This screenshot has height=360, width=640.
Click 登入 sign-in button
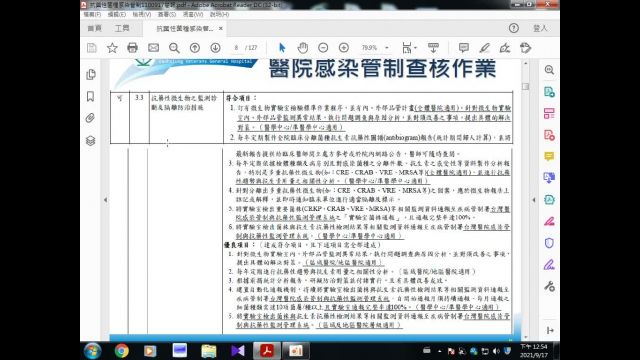click(x=540, y=28)
